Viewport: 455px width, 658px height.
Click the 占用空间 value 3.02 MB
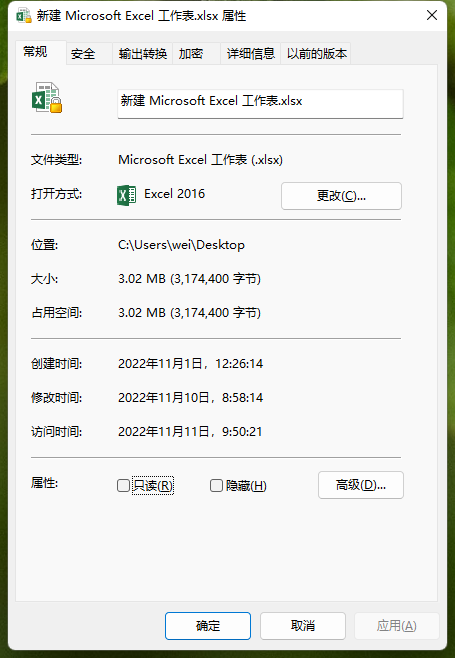[189, 313]
